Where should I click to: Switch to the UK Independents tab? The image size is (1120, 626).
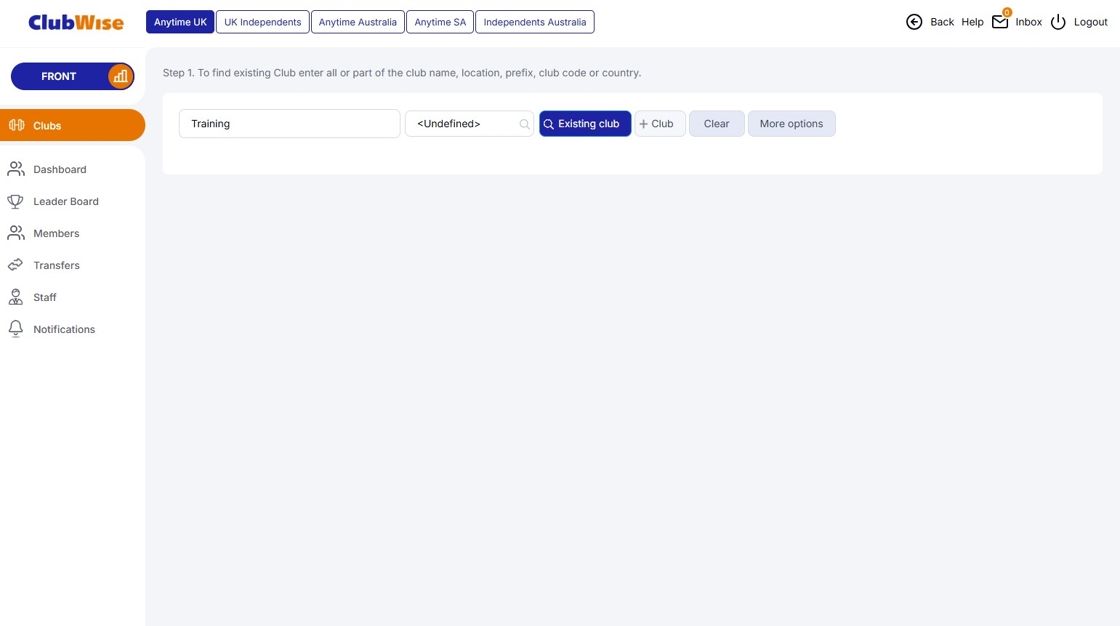(262, 21)
